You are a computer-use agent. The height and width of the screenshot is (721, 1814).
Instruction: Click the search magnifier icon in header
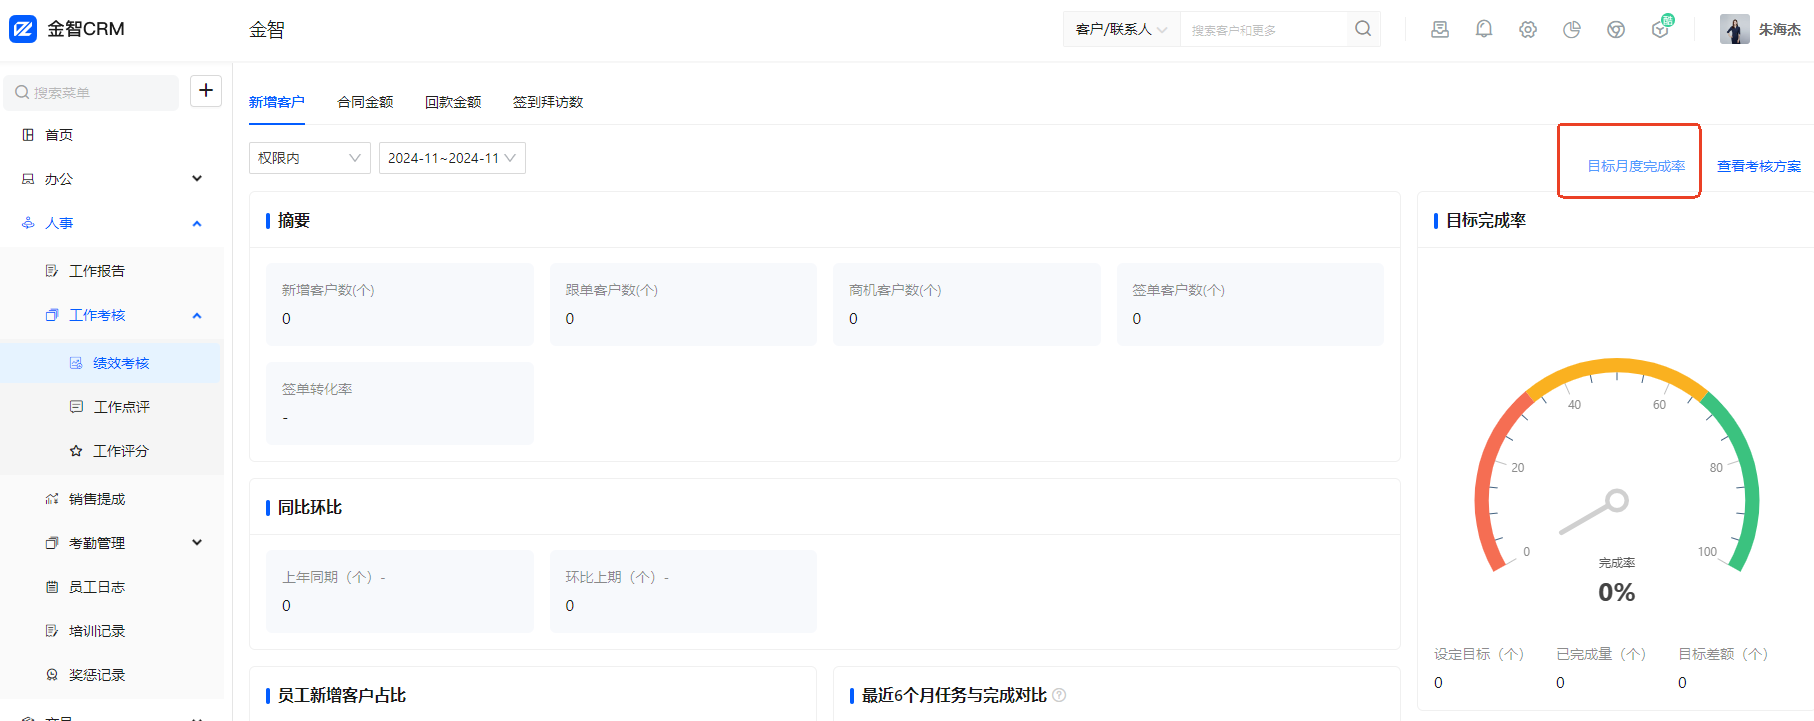[x=1363, y=29]
